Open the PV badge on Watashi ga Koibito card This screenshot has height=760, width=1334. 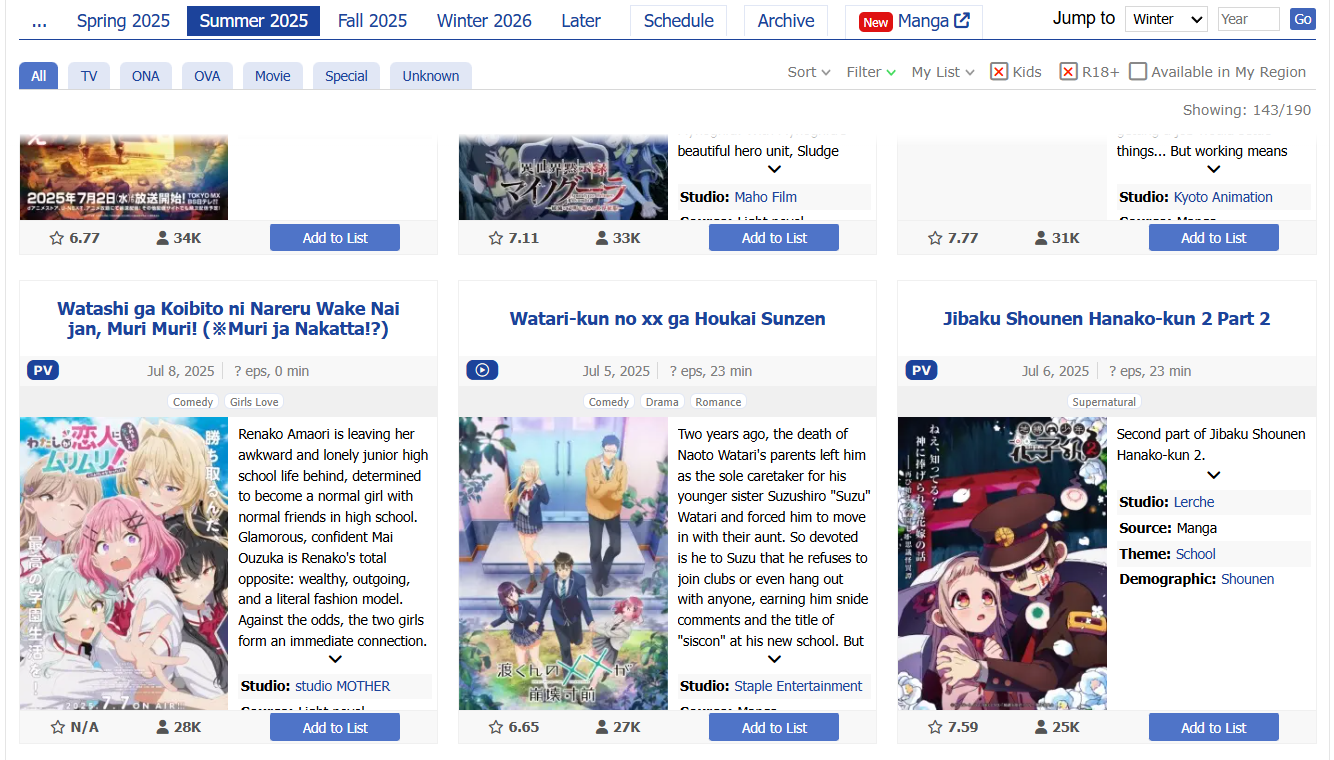click(43, 371)
